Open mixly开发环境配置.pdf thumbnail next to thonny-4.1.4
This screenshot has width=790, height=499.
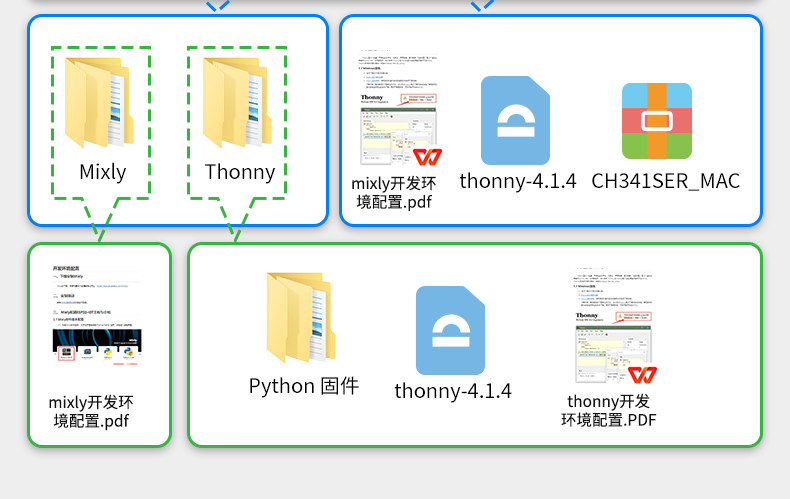coord(399,108)
